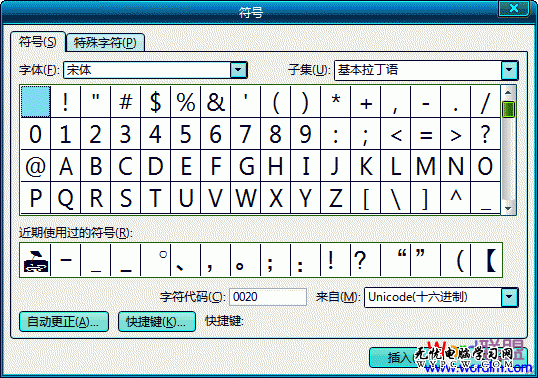Viewport: 538px width, 378px height.
Task: Select the # symbol cell
Action: tap(126, 102)
